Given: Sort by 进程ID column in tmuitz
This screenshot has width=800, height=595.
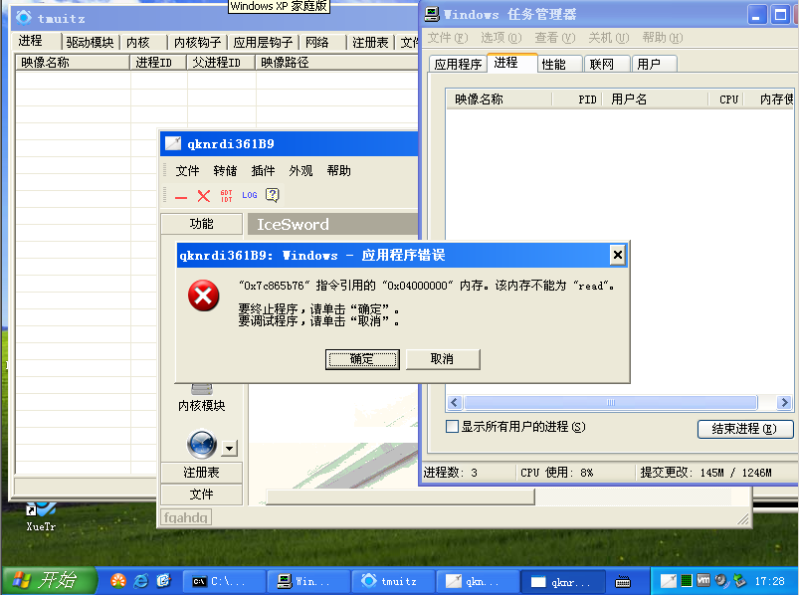Looking at the screenshot, I should coord(158,62).
